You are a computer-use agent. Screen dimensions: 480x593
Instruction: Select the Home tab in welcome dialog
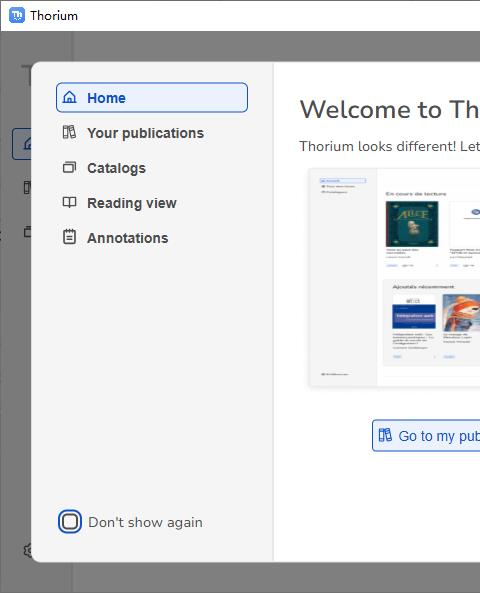coord(152,98)
